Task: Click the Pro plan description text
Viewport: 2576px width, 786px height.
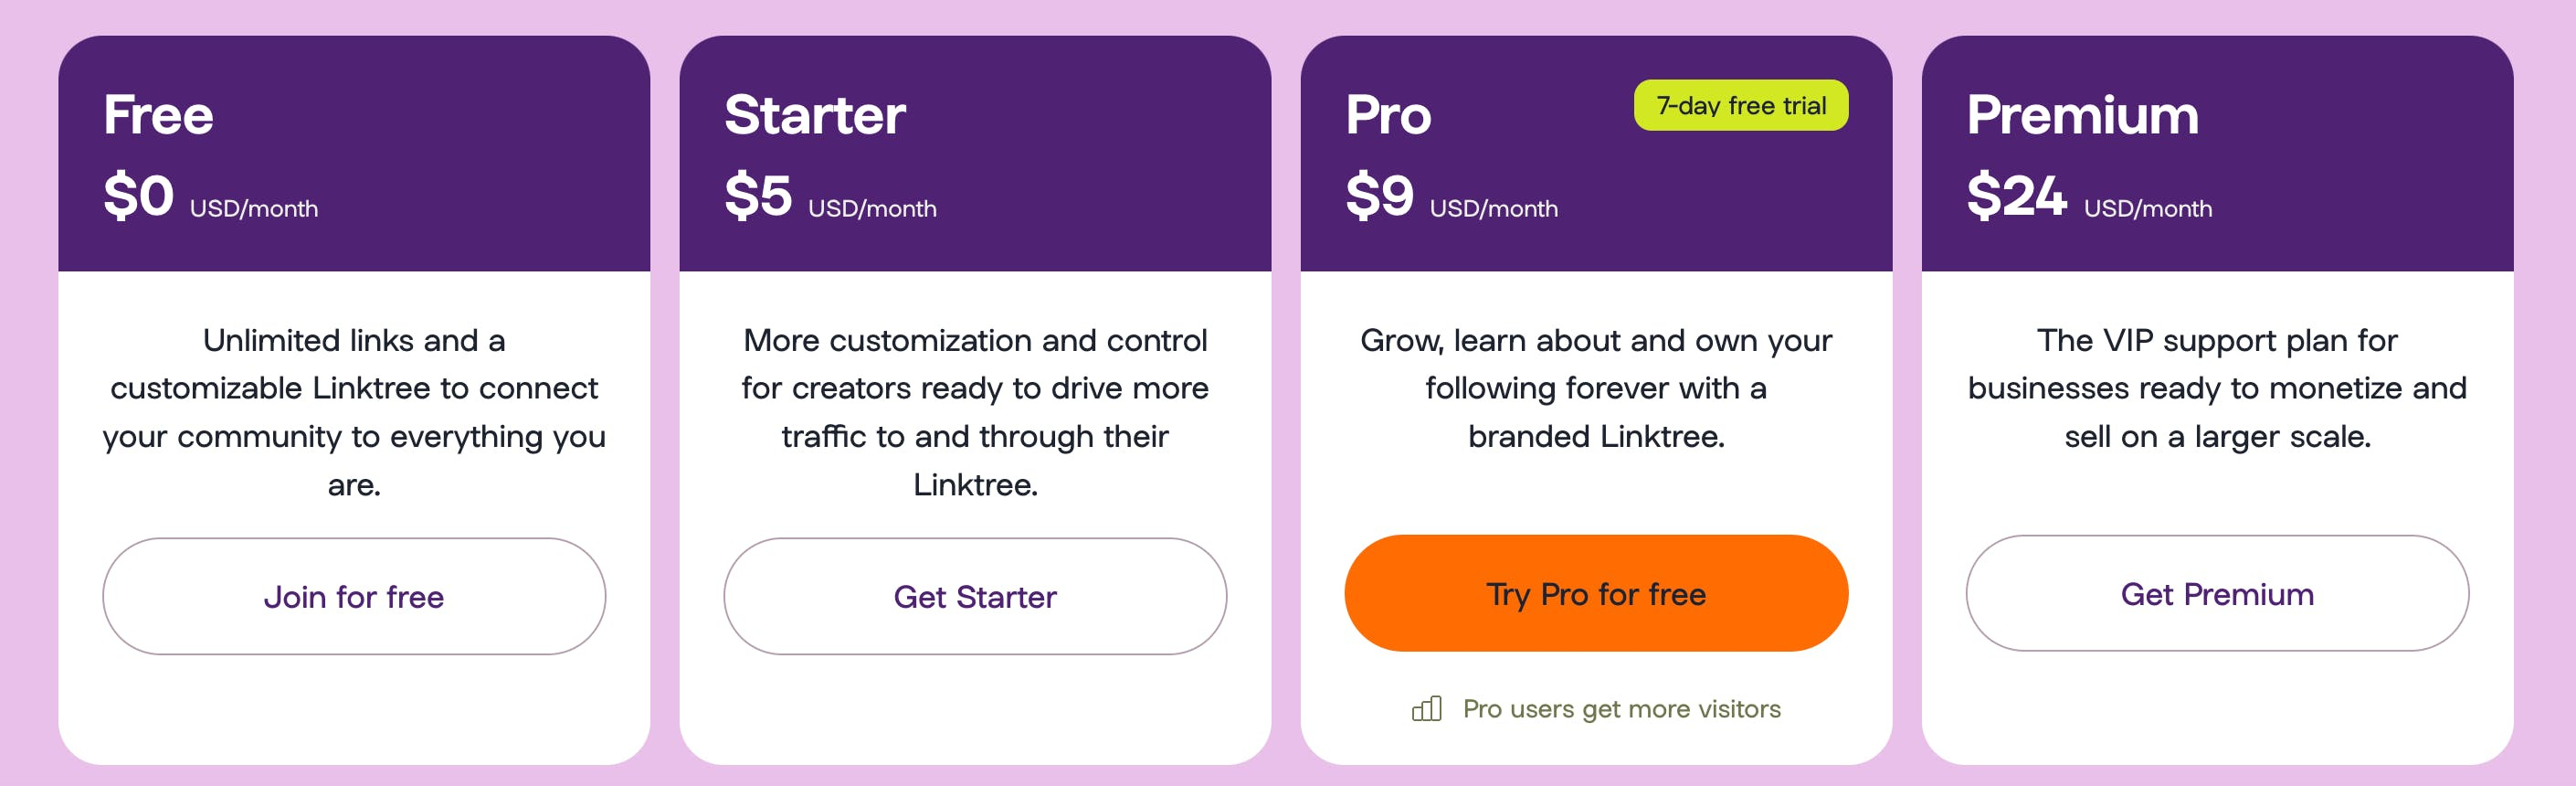Action: (1596, 388)
